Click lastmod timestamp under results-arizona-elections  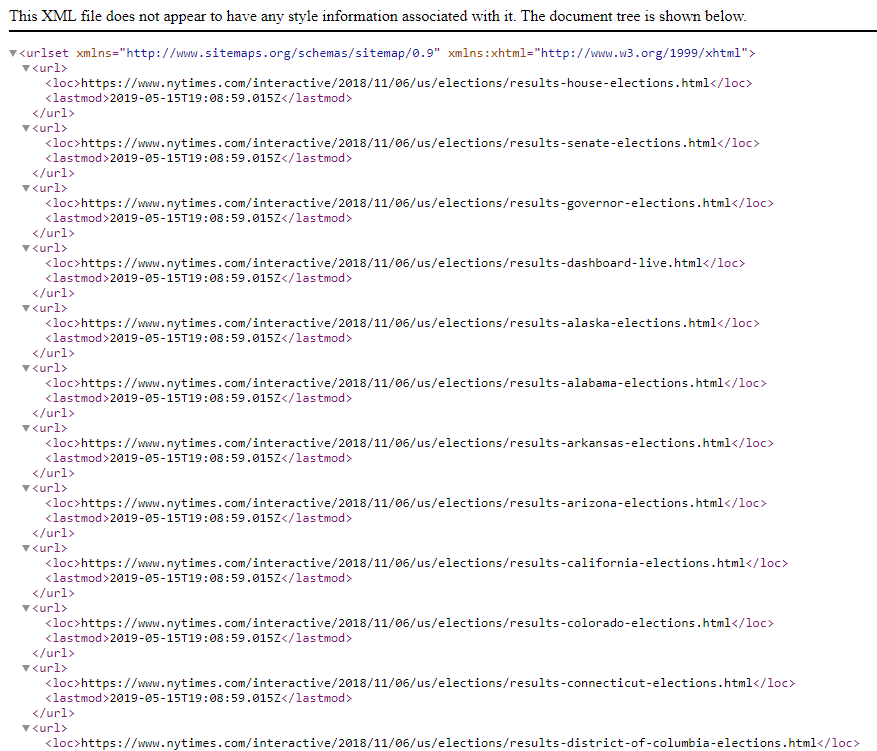pos(195,518)
